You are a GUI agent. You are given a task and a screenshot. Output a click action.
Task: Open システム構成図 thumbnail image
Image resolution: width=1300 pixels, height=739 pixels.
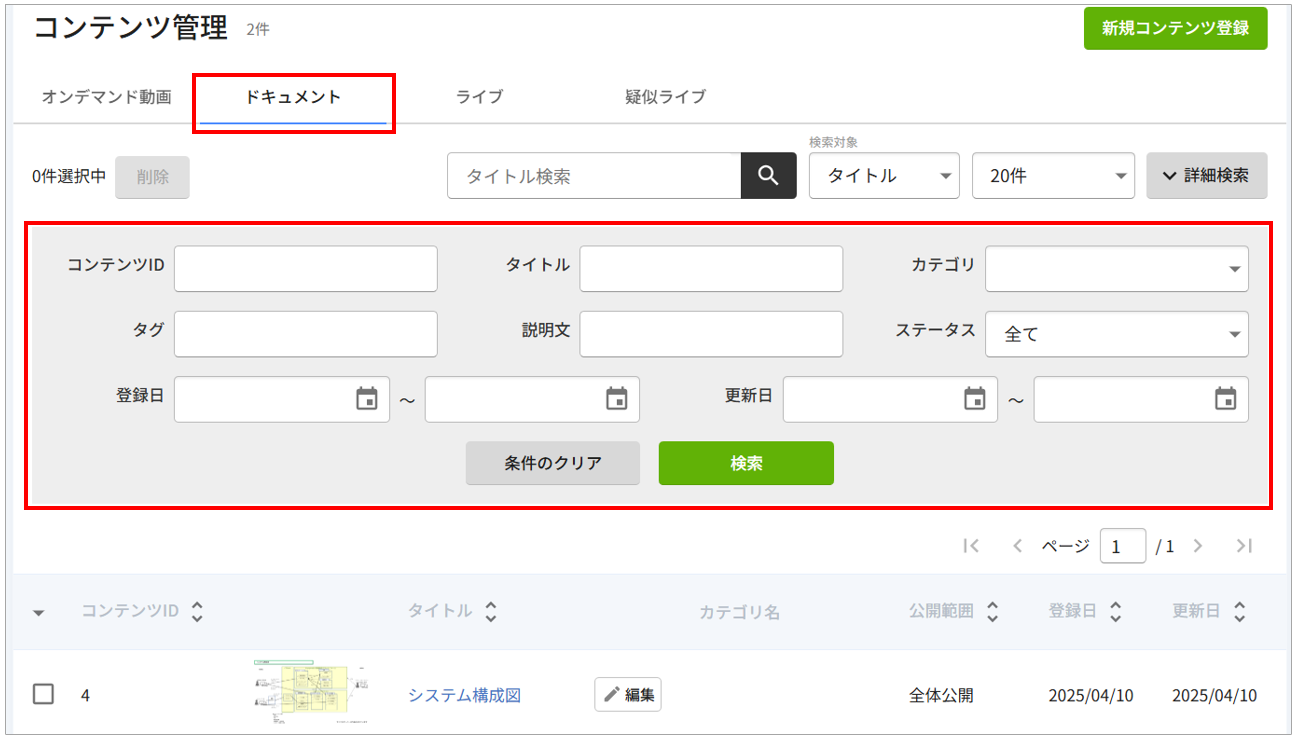click(x=312, y=692)
